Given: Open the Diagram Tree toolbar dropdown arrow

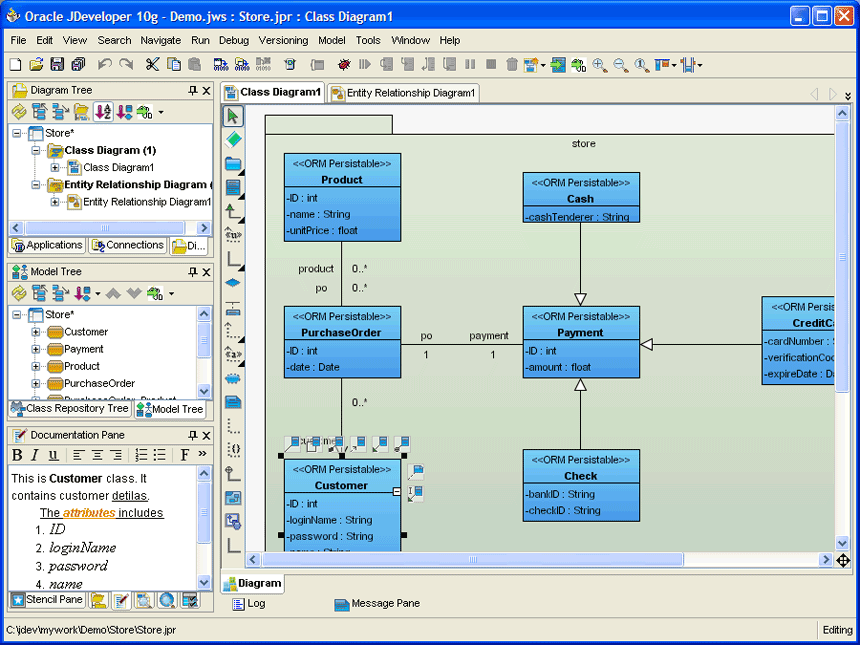Looking at the screenshot, I should [161, 112].
